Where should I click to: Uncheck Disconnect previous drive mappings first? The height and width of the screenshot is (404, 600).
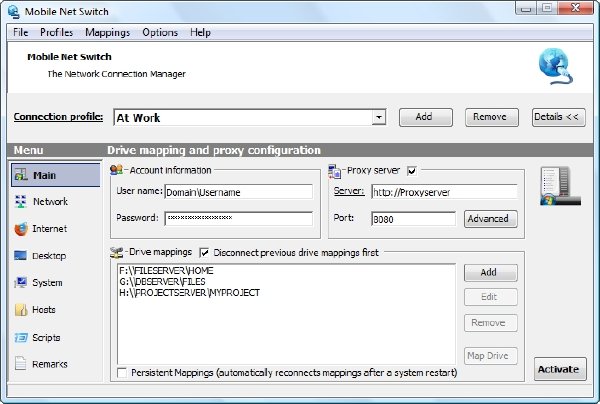click(204, 252)
